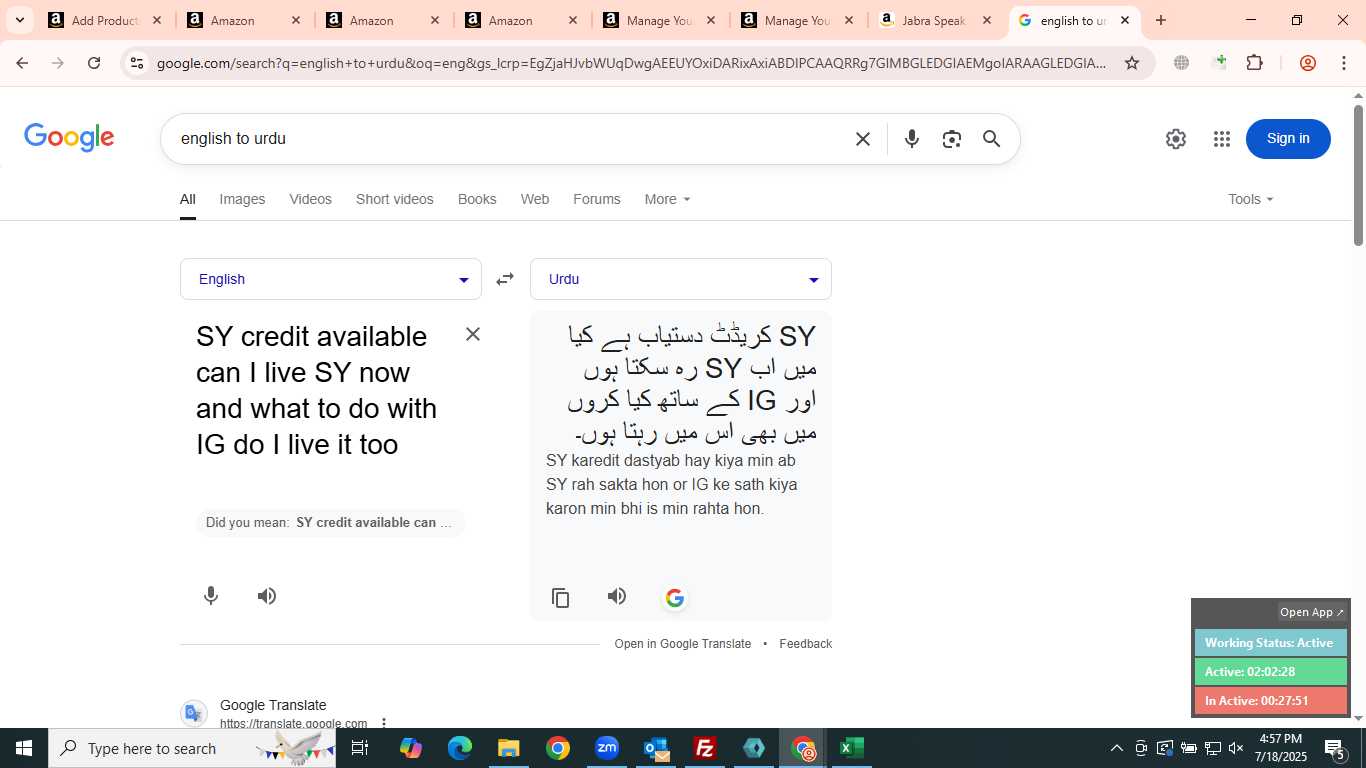Select the All results tab
1366x768 pixels.
click(x=188, y=199)
